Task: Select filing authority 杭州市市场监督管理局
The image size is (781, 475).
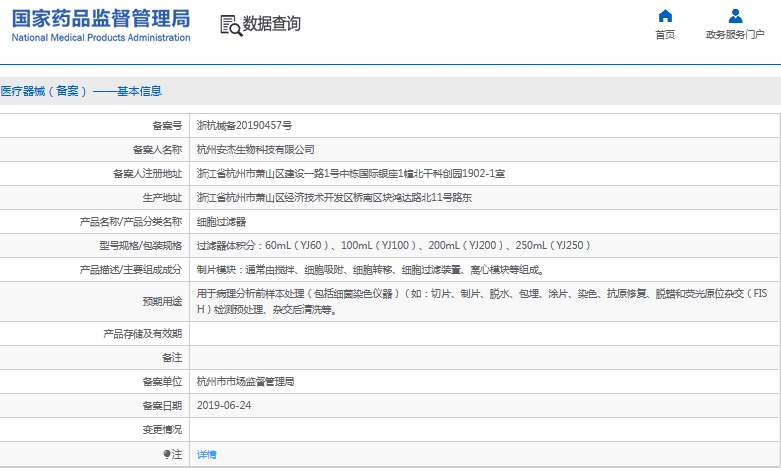Action: tap(245, 381)
